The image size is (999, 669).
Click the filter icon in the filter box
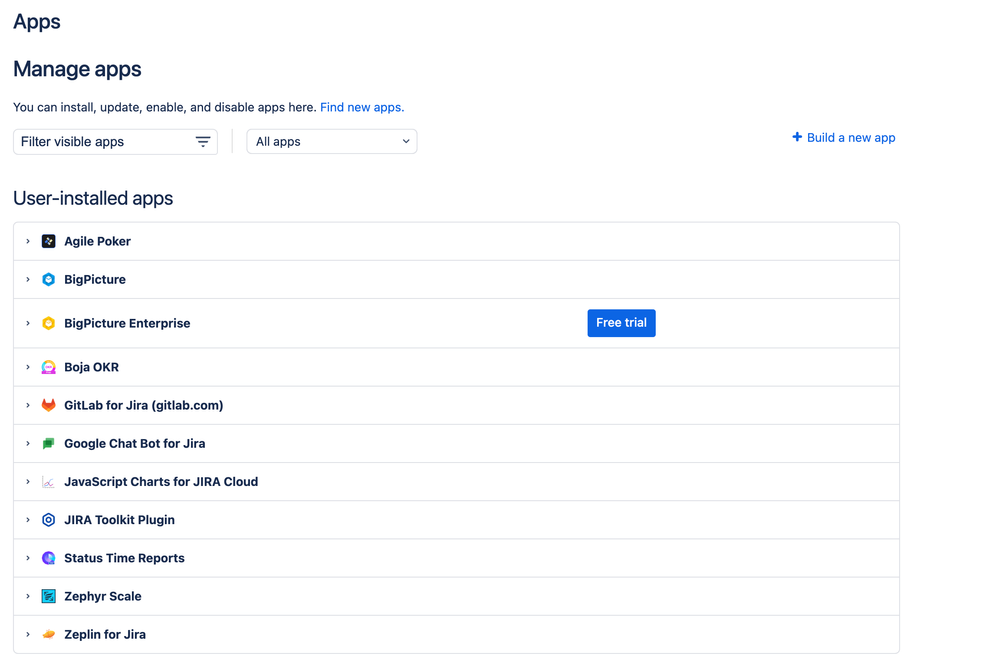coord(203,142)
